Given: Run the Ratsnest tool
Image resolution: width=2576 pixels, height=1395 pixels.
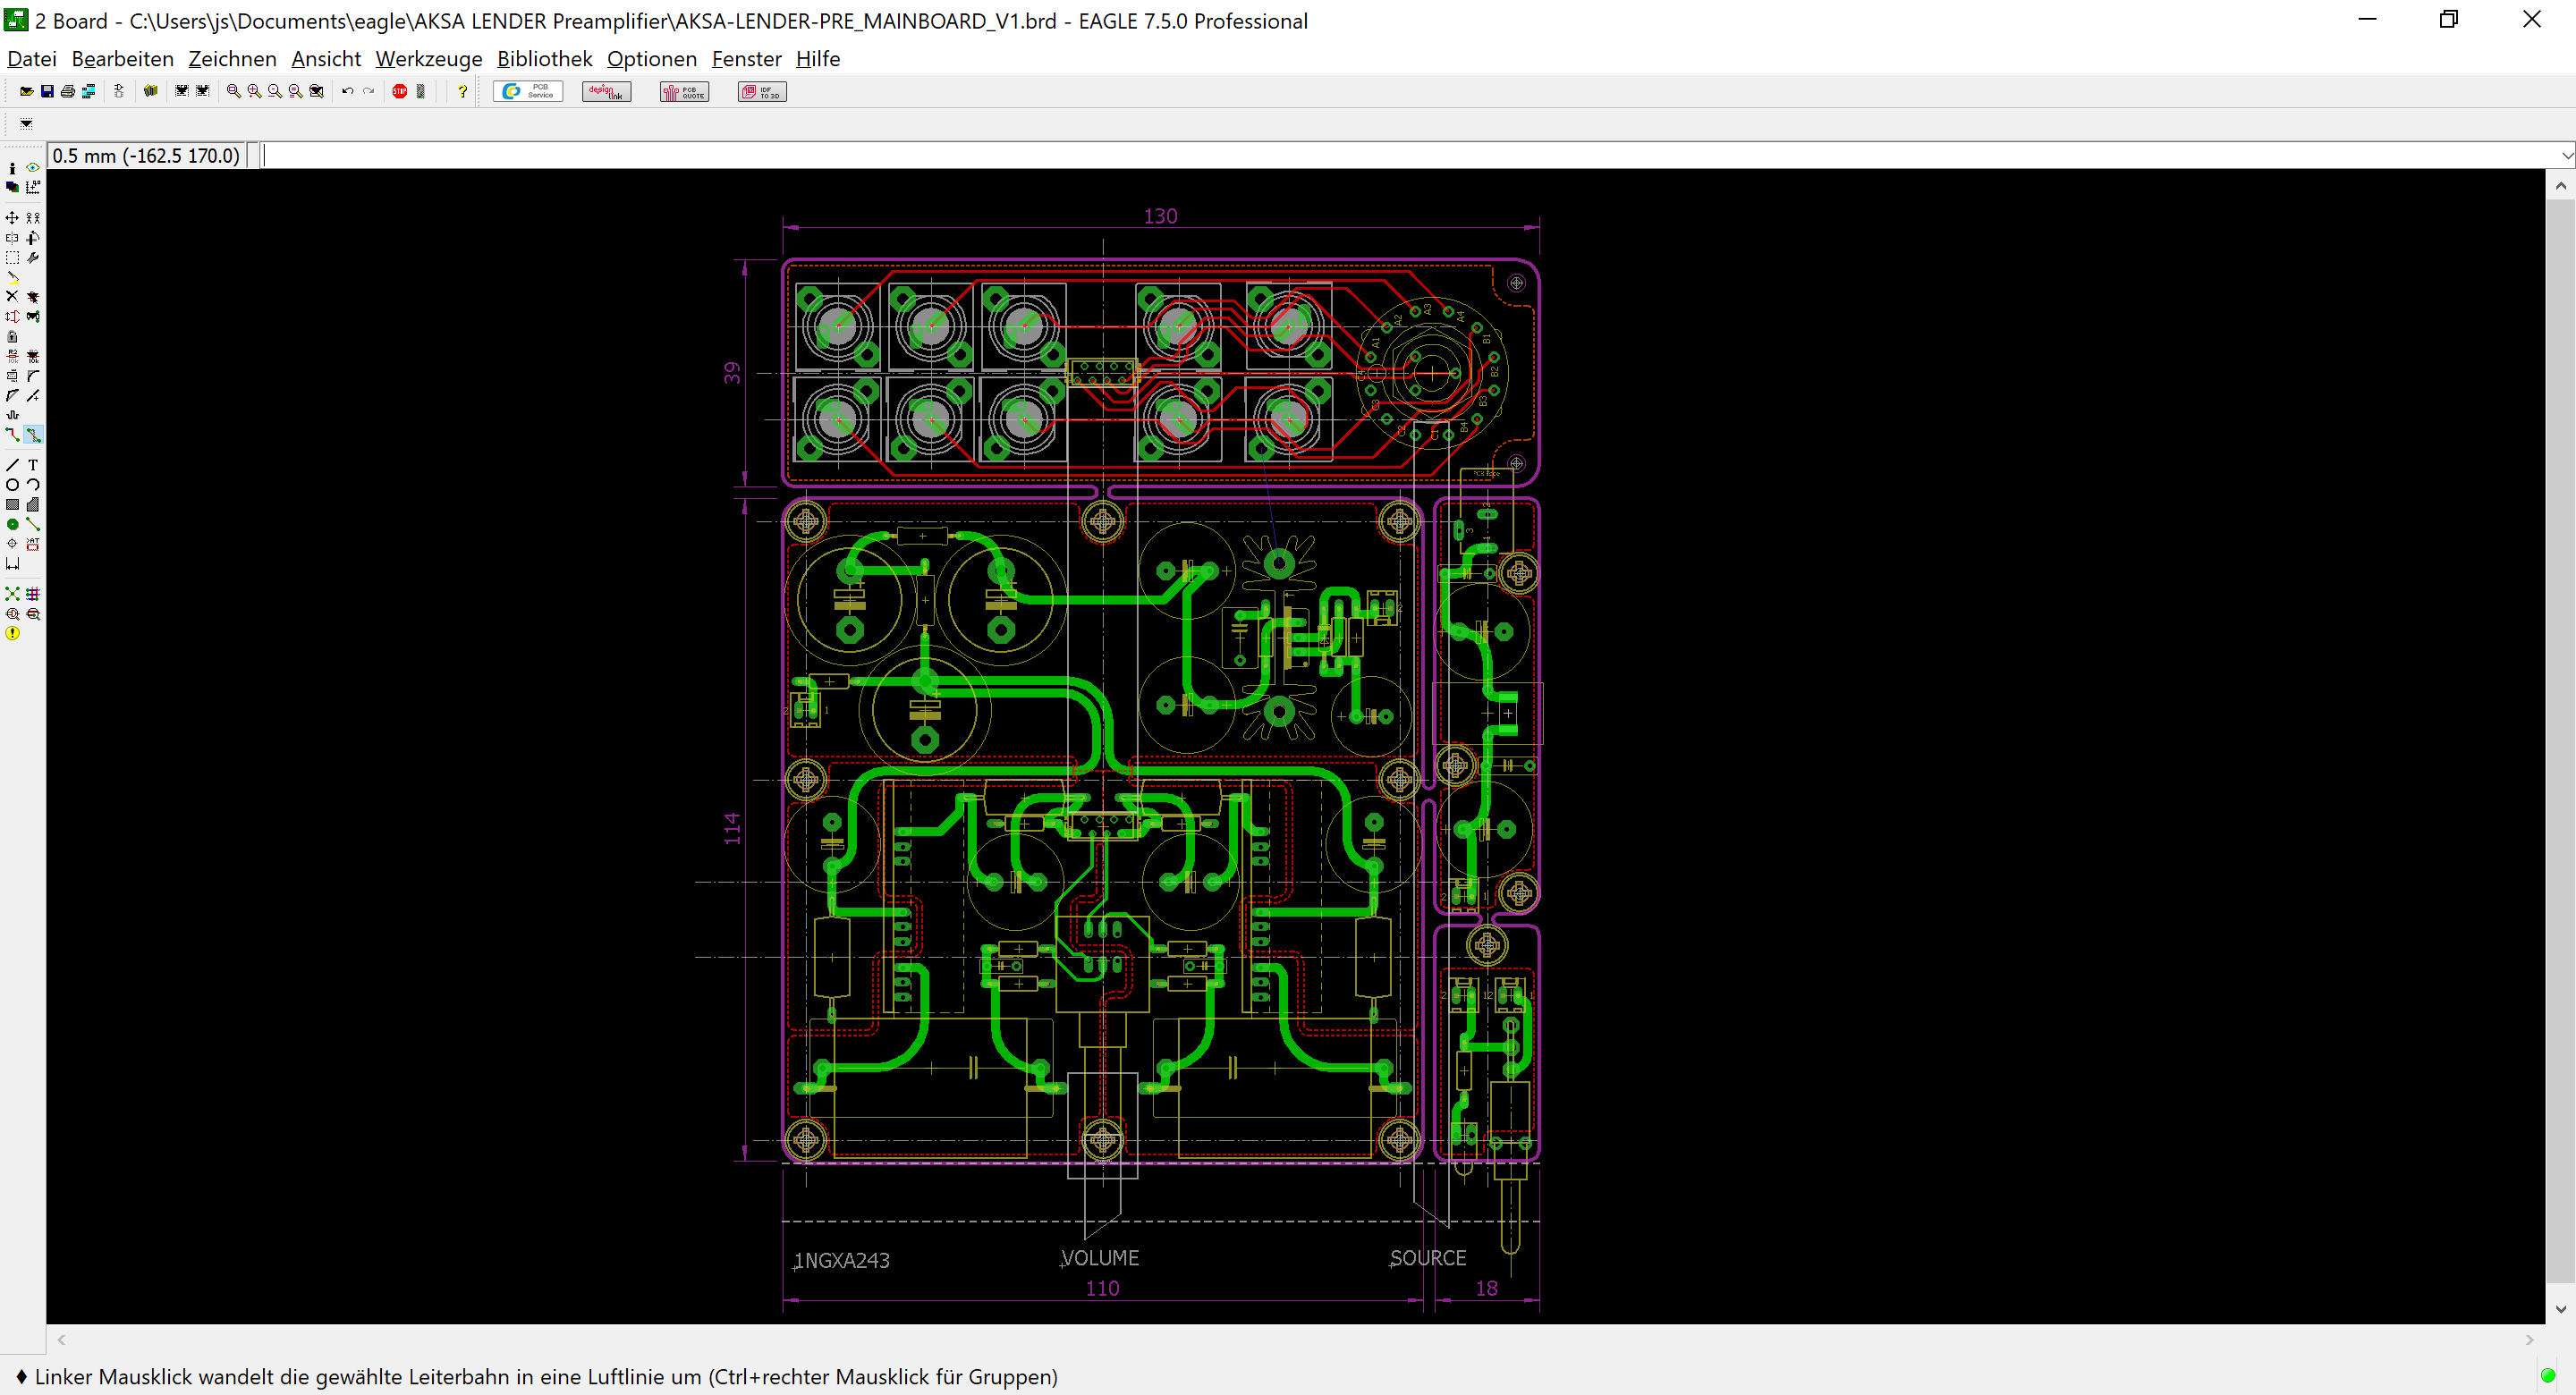Looking at the screenshot, I should tap(12, 594).
